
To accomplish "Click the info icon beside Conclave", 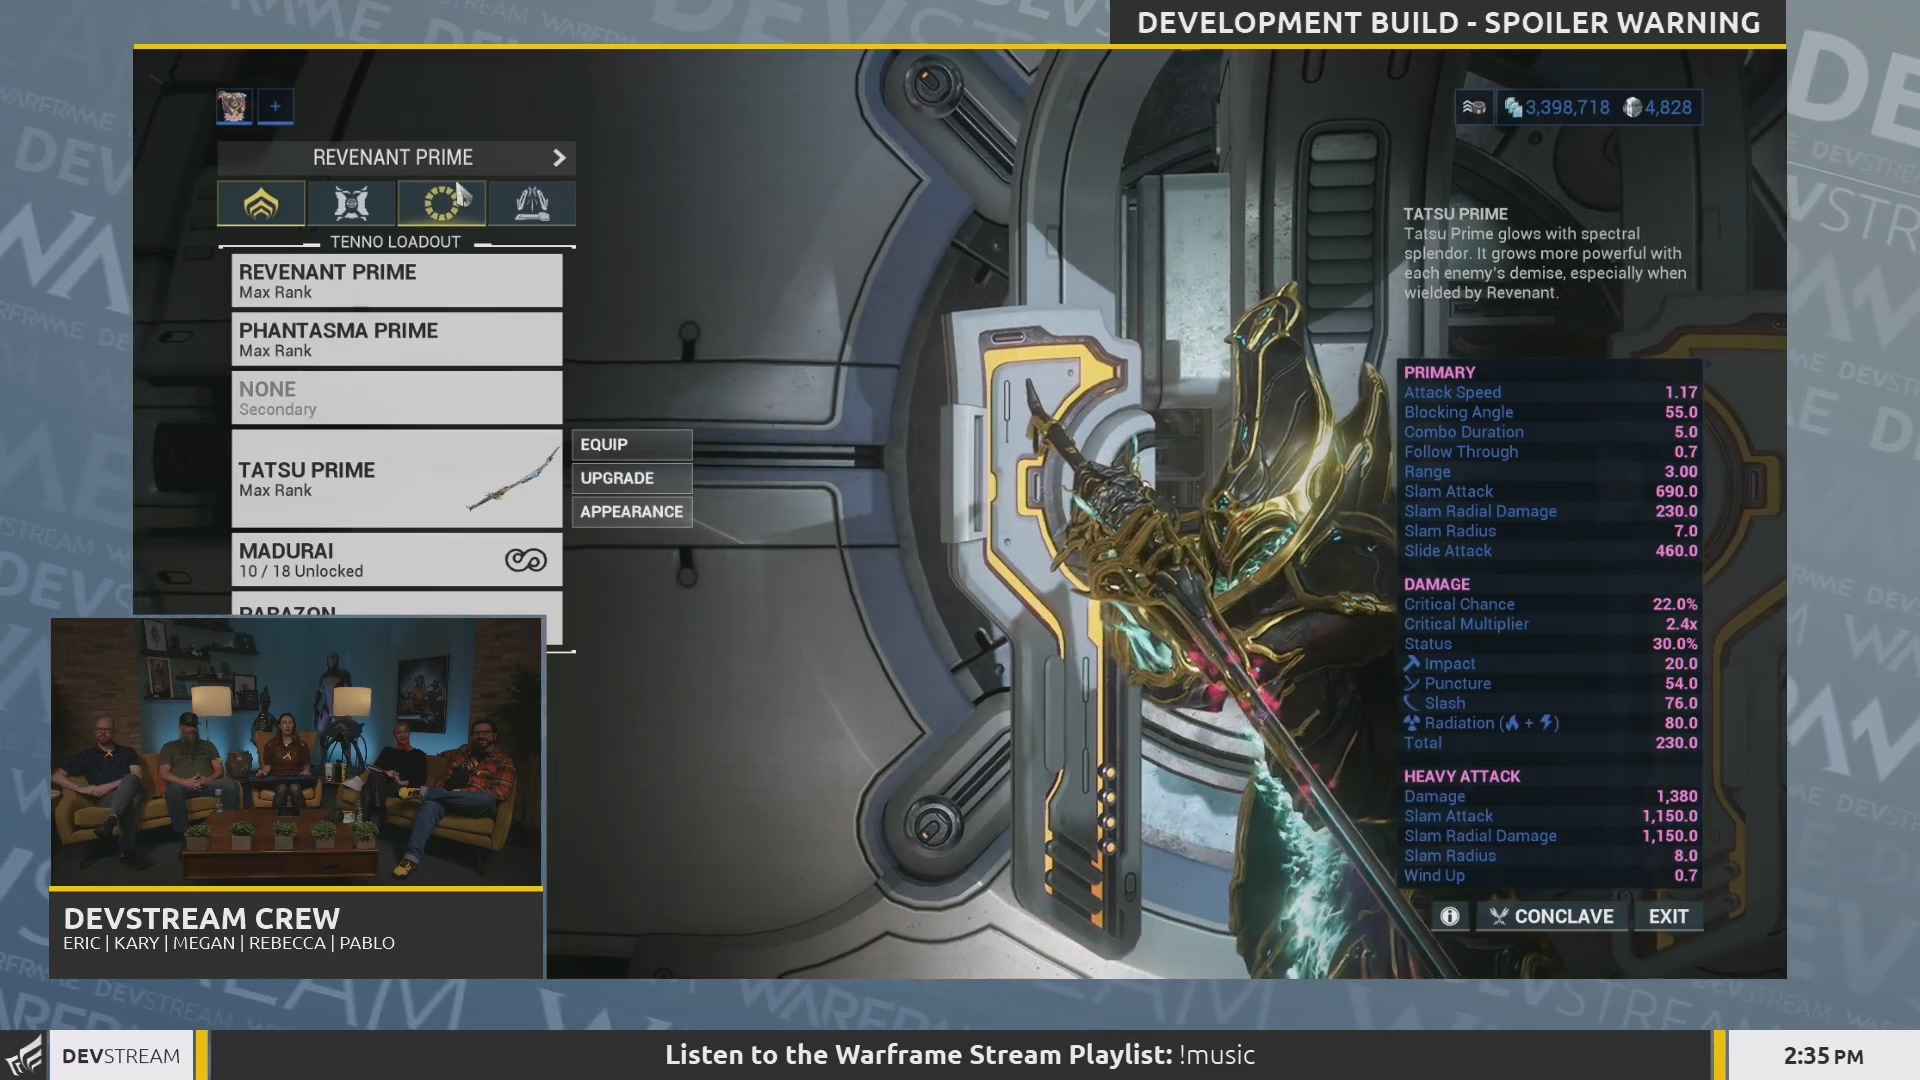I will tap(1450, 916).
